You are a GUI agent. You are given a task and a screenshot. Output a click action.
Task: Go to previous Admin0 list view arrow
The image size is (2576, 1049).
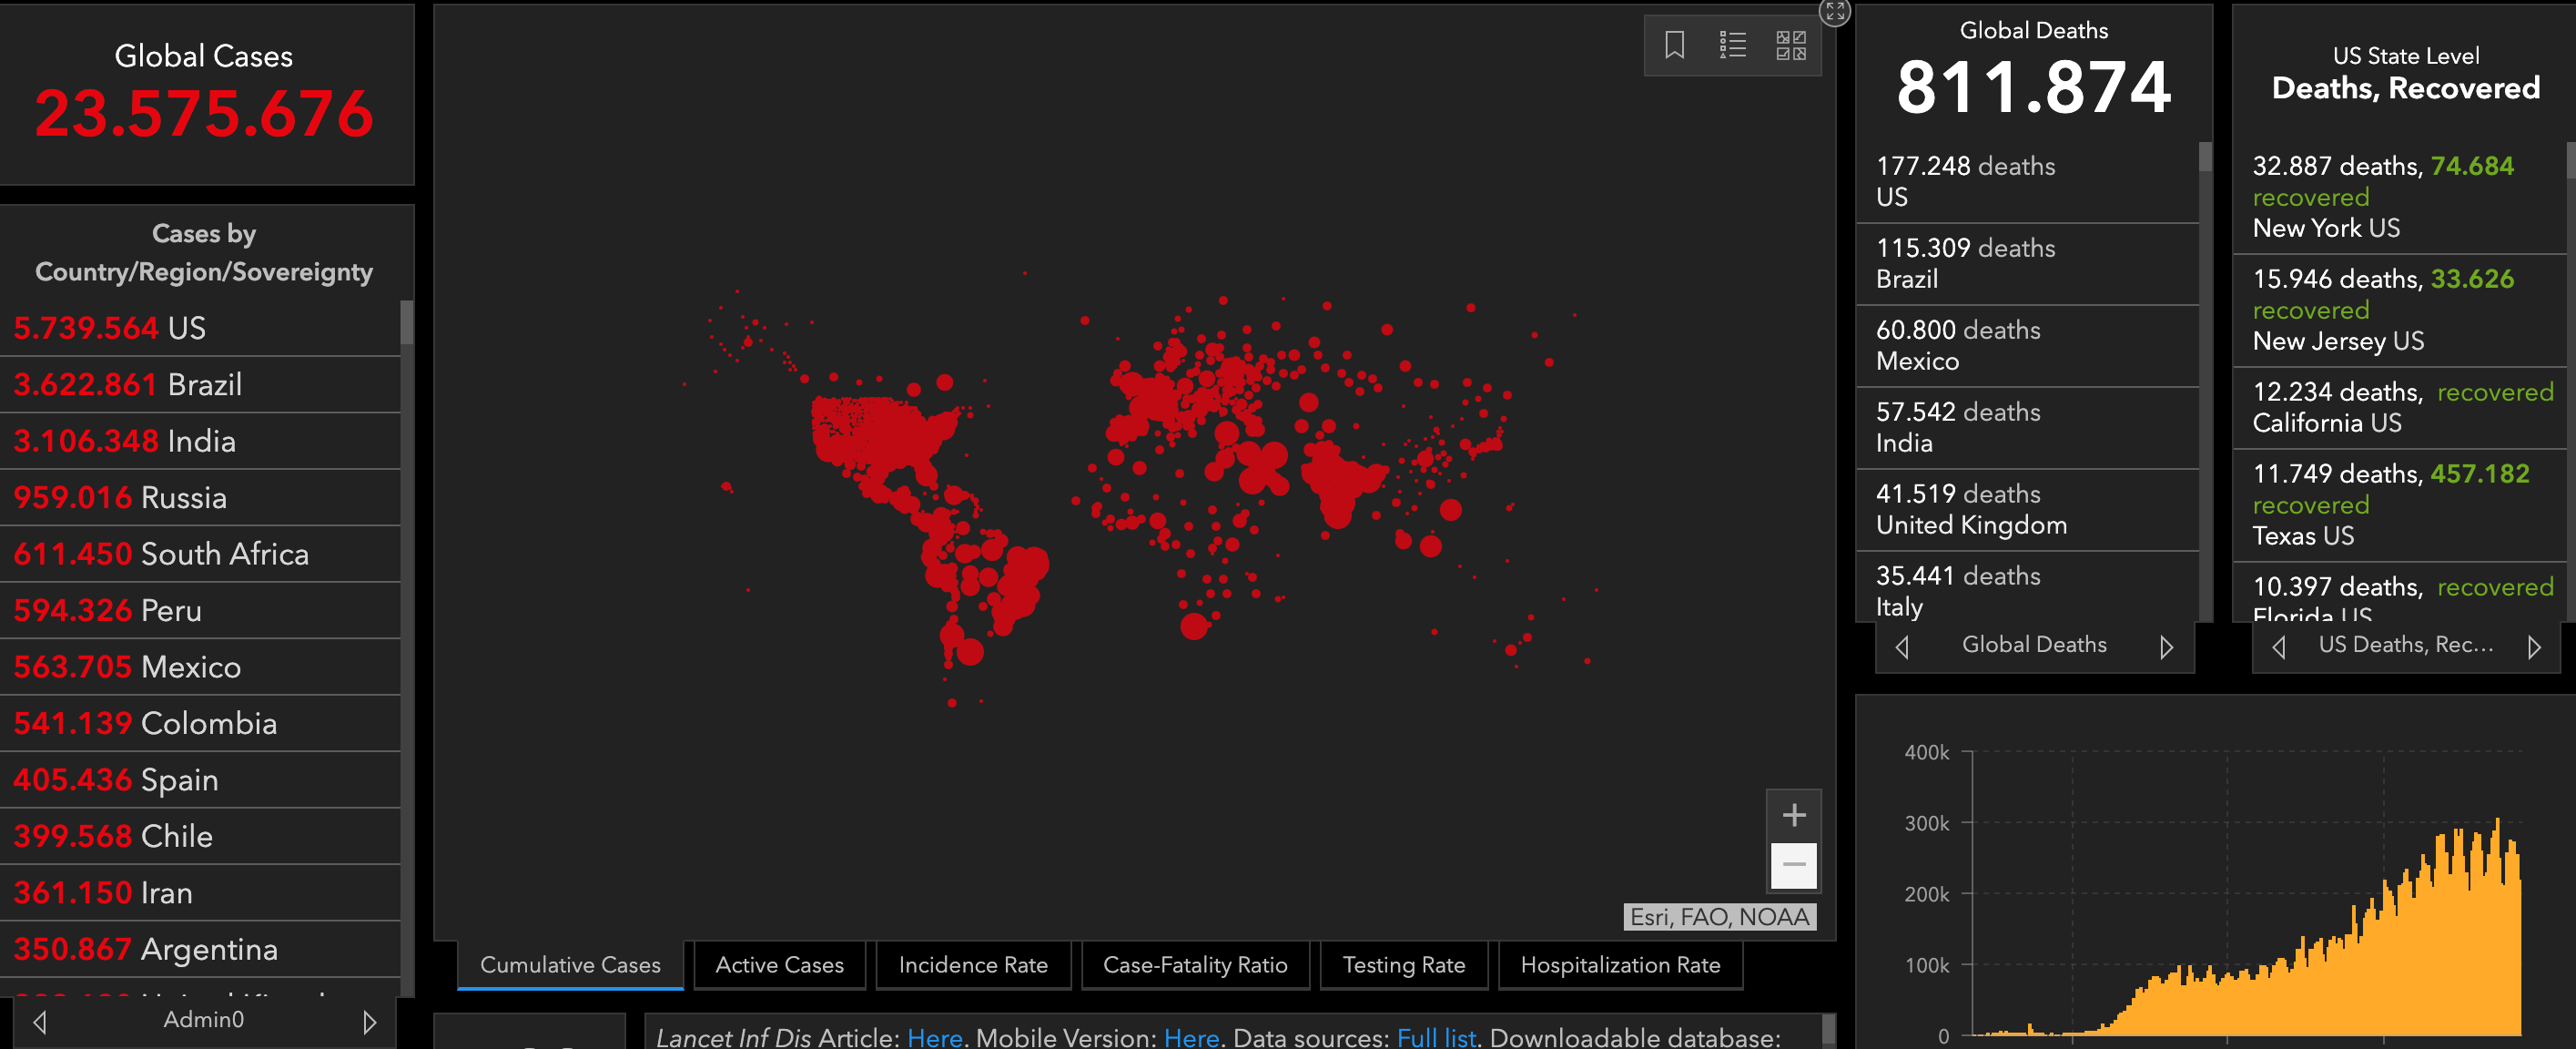pyautogui.click(x=40, y=1021)
